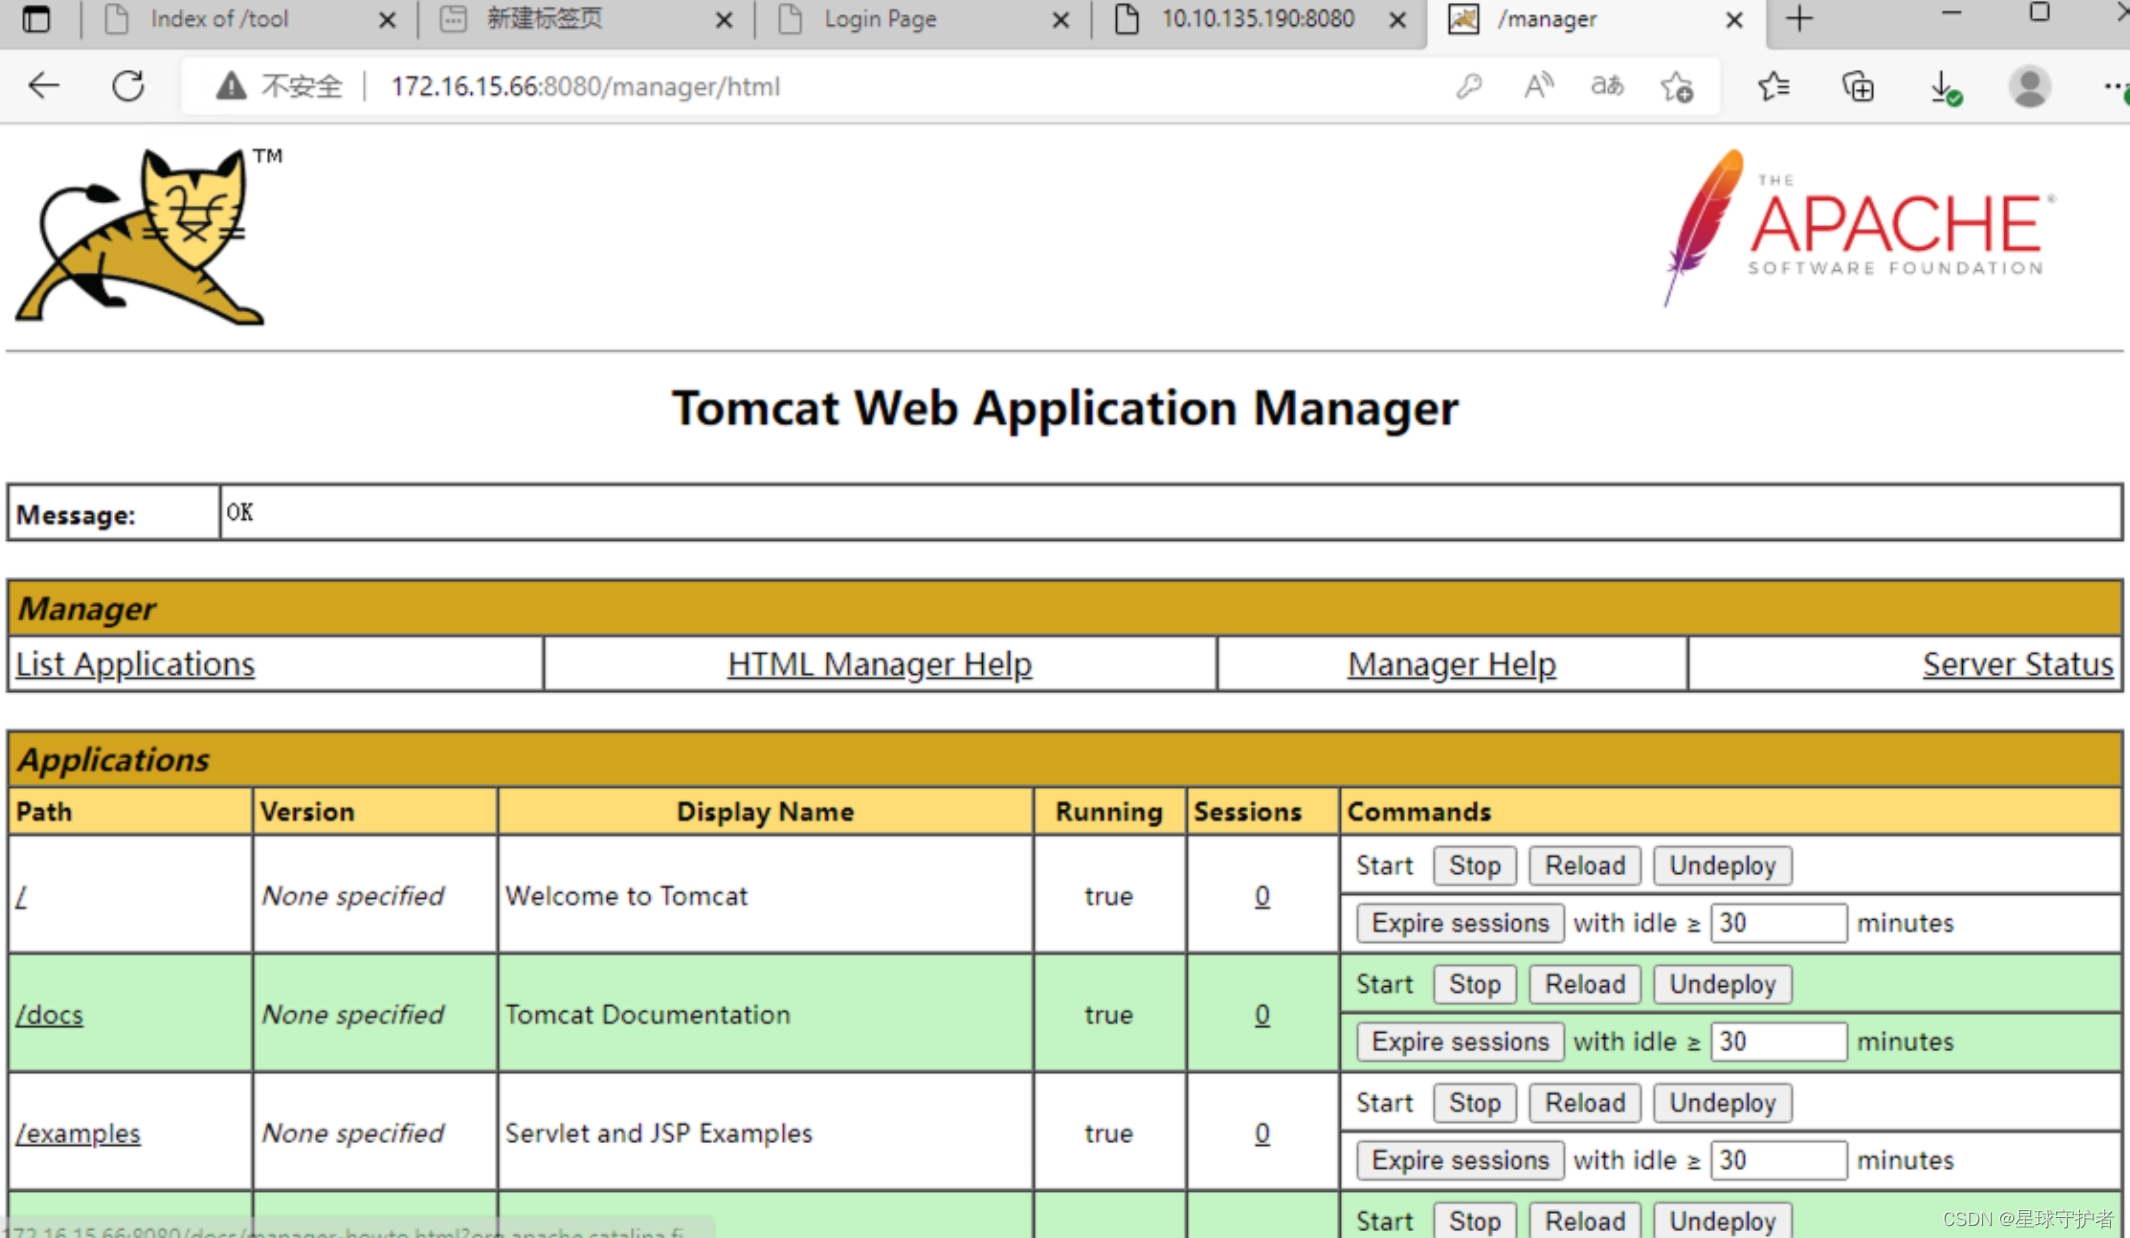This screenshot has width=2130, height=1238.
Task: Open the translate page icon
Action: pyautogui.click(x=1607, y=86)
